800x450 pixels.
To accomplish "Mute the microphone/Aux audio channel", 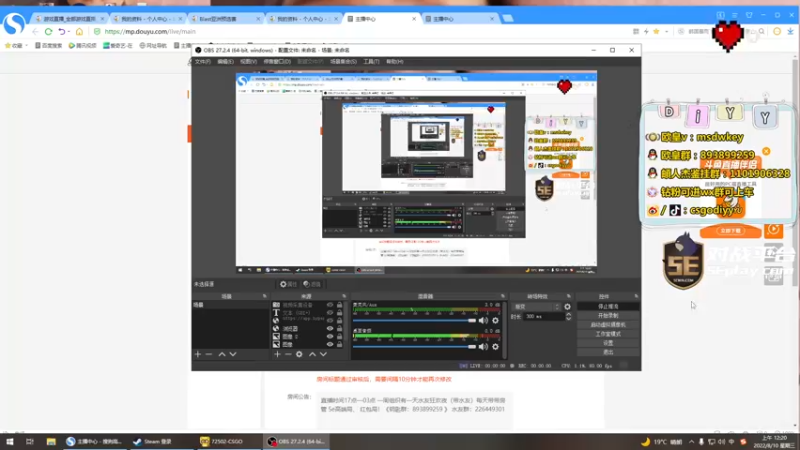I will [483, 320].
